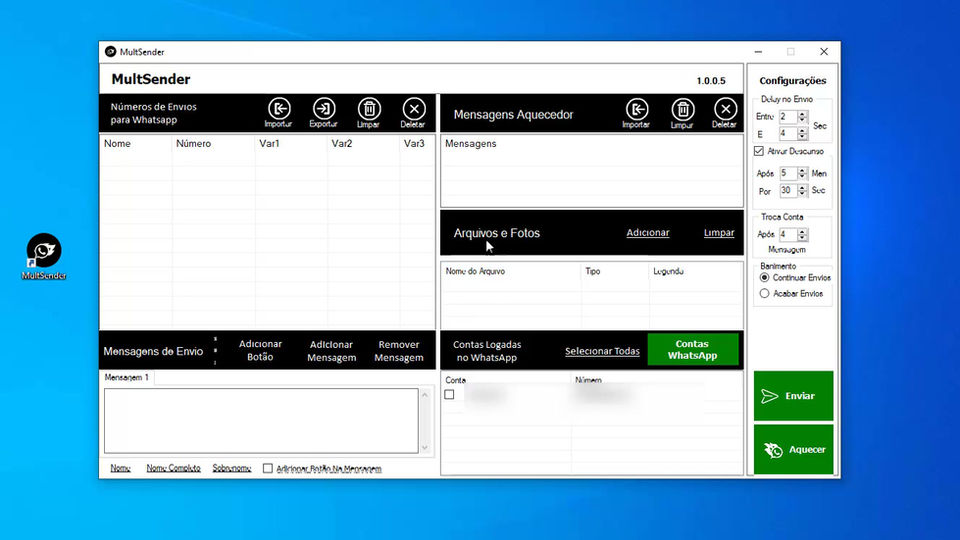Close the MultSender window
Image resolution: width=960 pixels, height=540 pixels.
click(x=824, y=52)
